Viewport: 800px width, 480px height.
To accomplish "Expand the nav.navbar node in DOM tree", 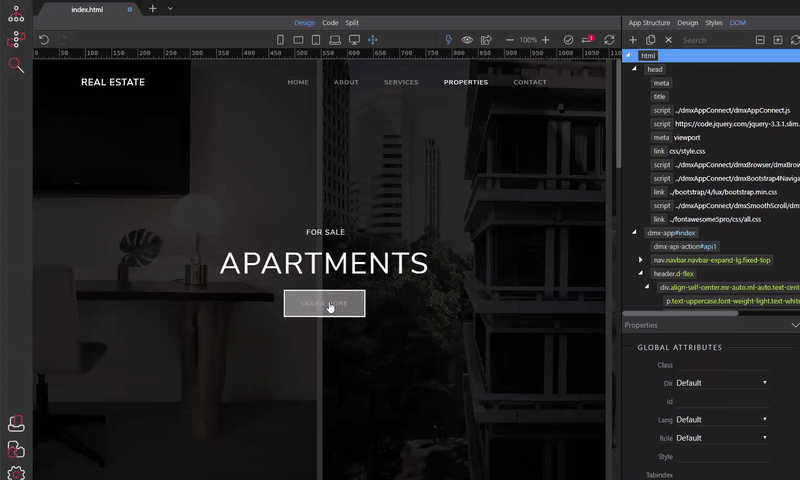I will 641,260.
